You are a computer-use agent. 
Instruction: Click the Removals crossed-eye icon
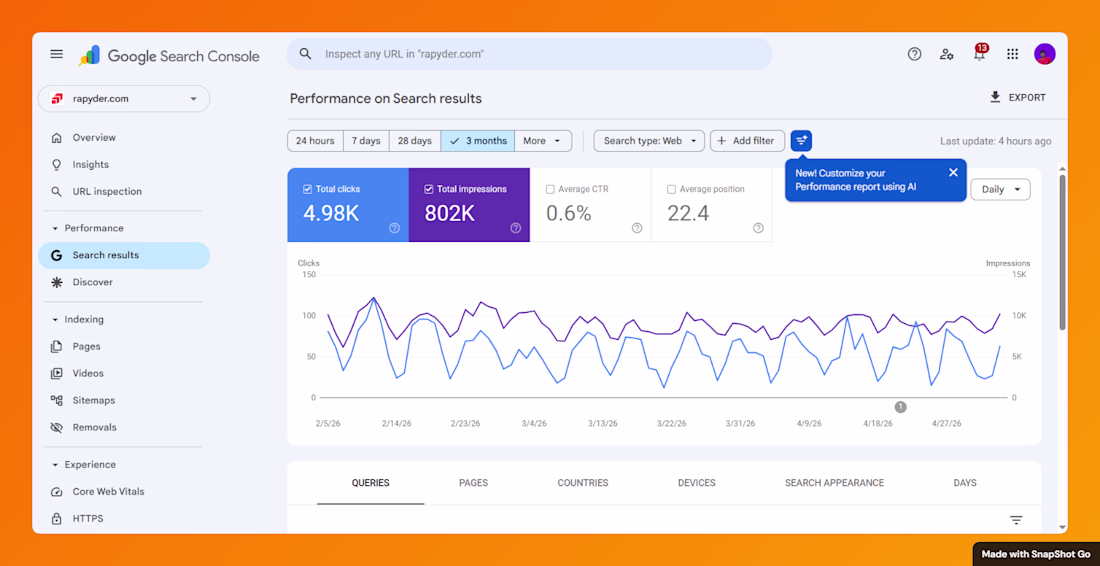coord(57,427)
